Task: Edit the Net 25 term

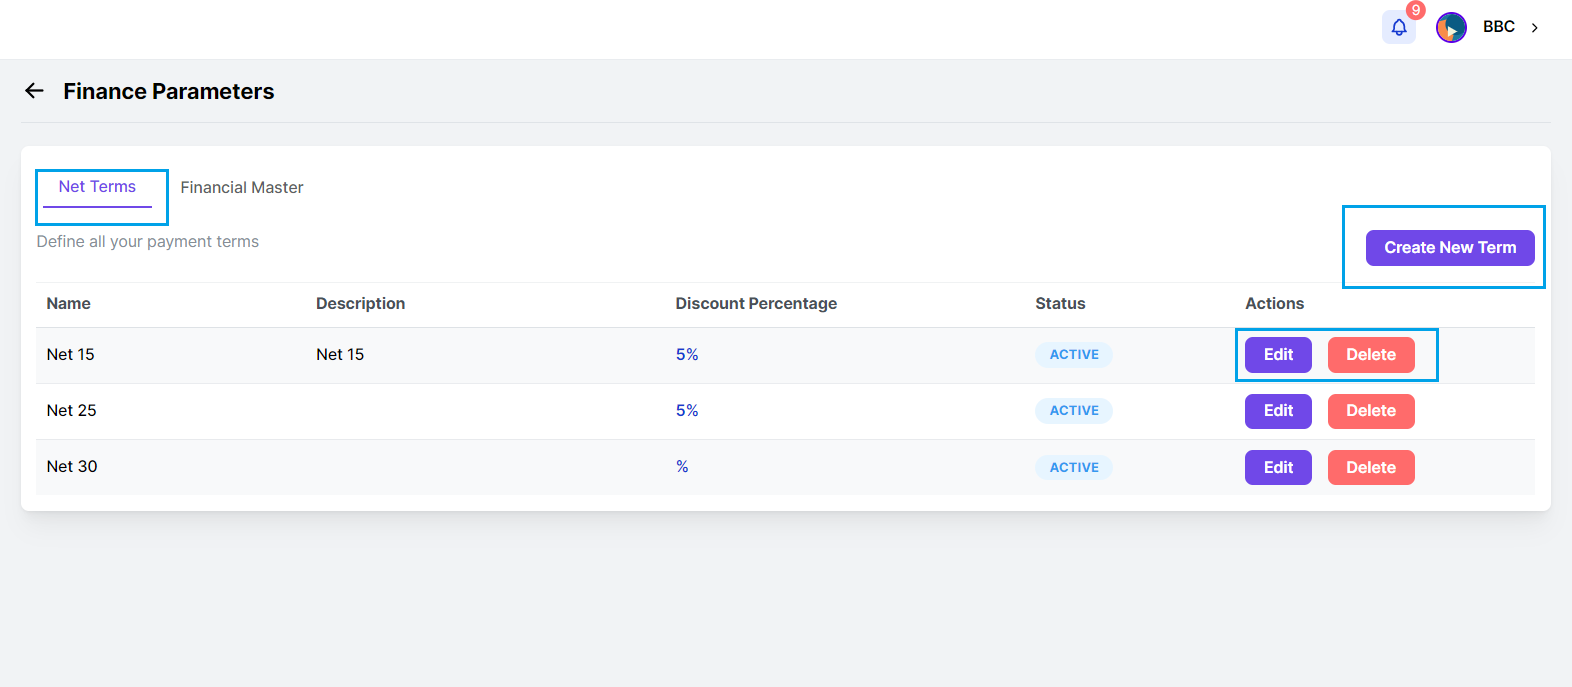Action: [x=1278, y=411]
